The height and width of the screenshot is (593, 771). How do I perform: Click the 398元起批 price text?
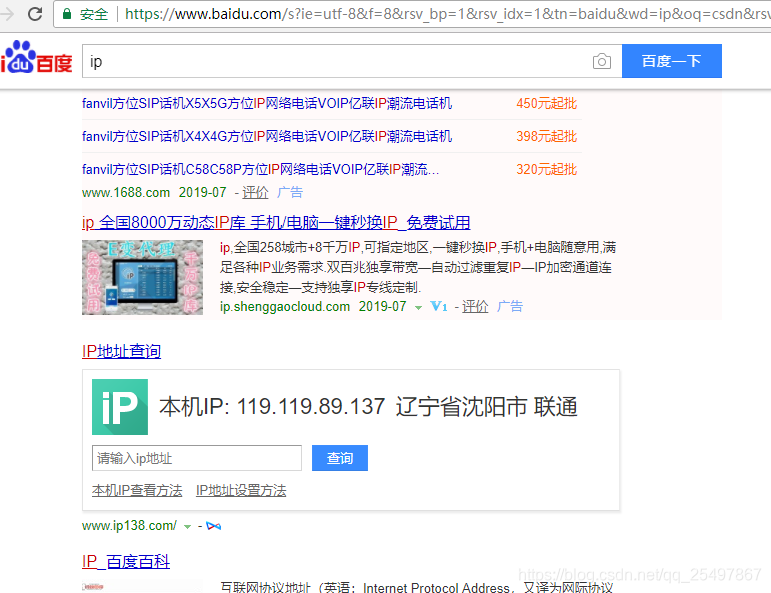(x=546, y=136)
